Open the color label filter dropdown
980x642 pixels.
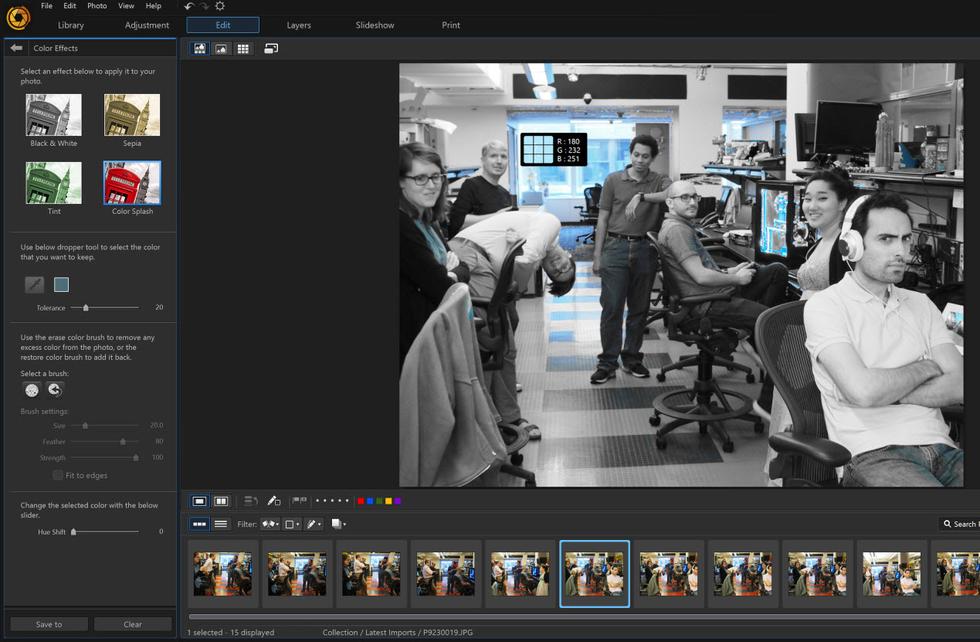pos(292,524)
